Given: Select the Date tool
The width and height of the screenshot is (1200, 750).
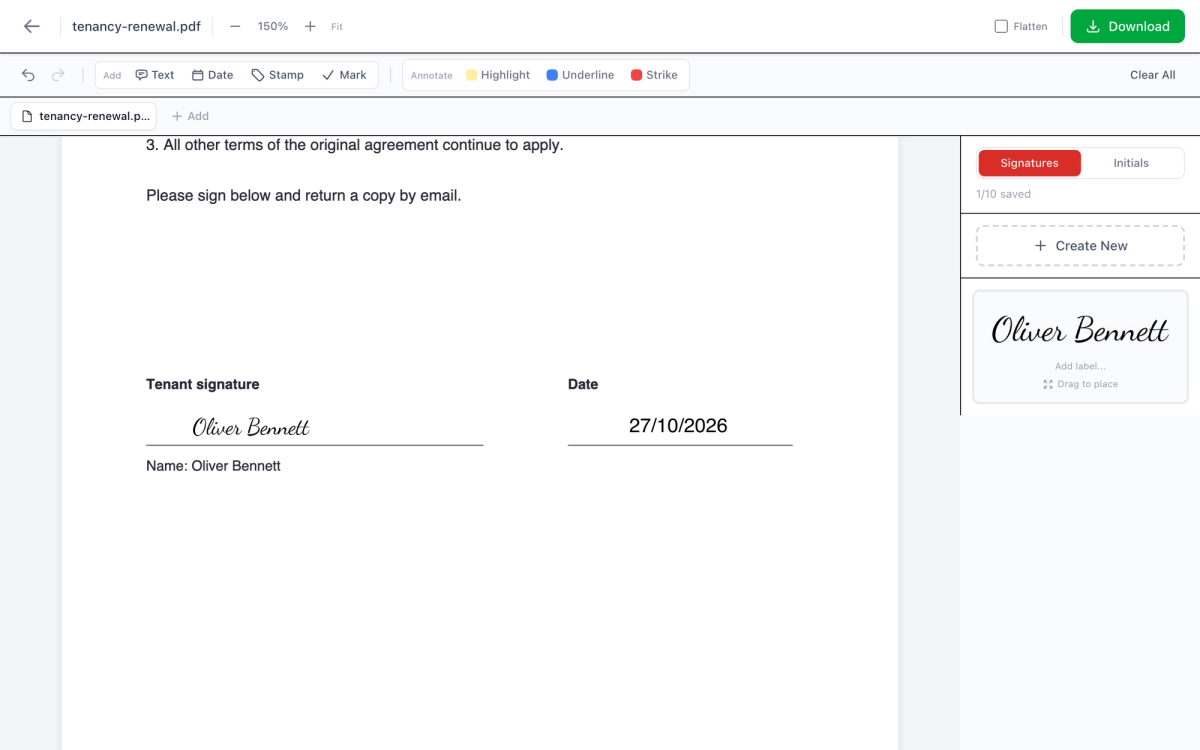Looking at the screenshot, I should point(212,75).
